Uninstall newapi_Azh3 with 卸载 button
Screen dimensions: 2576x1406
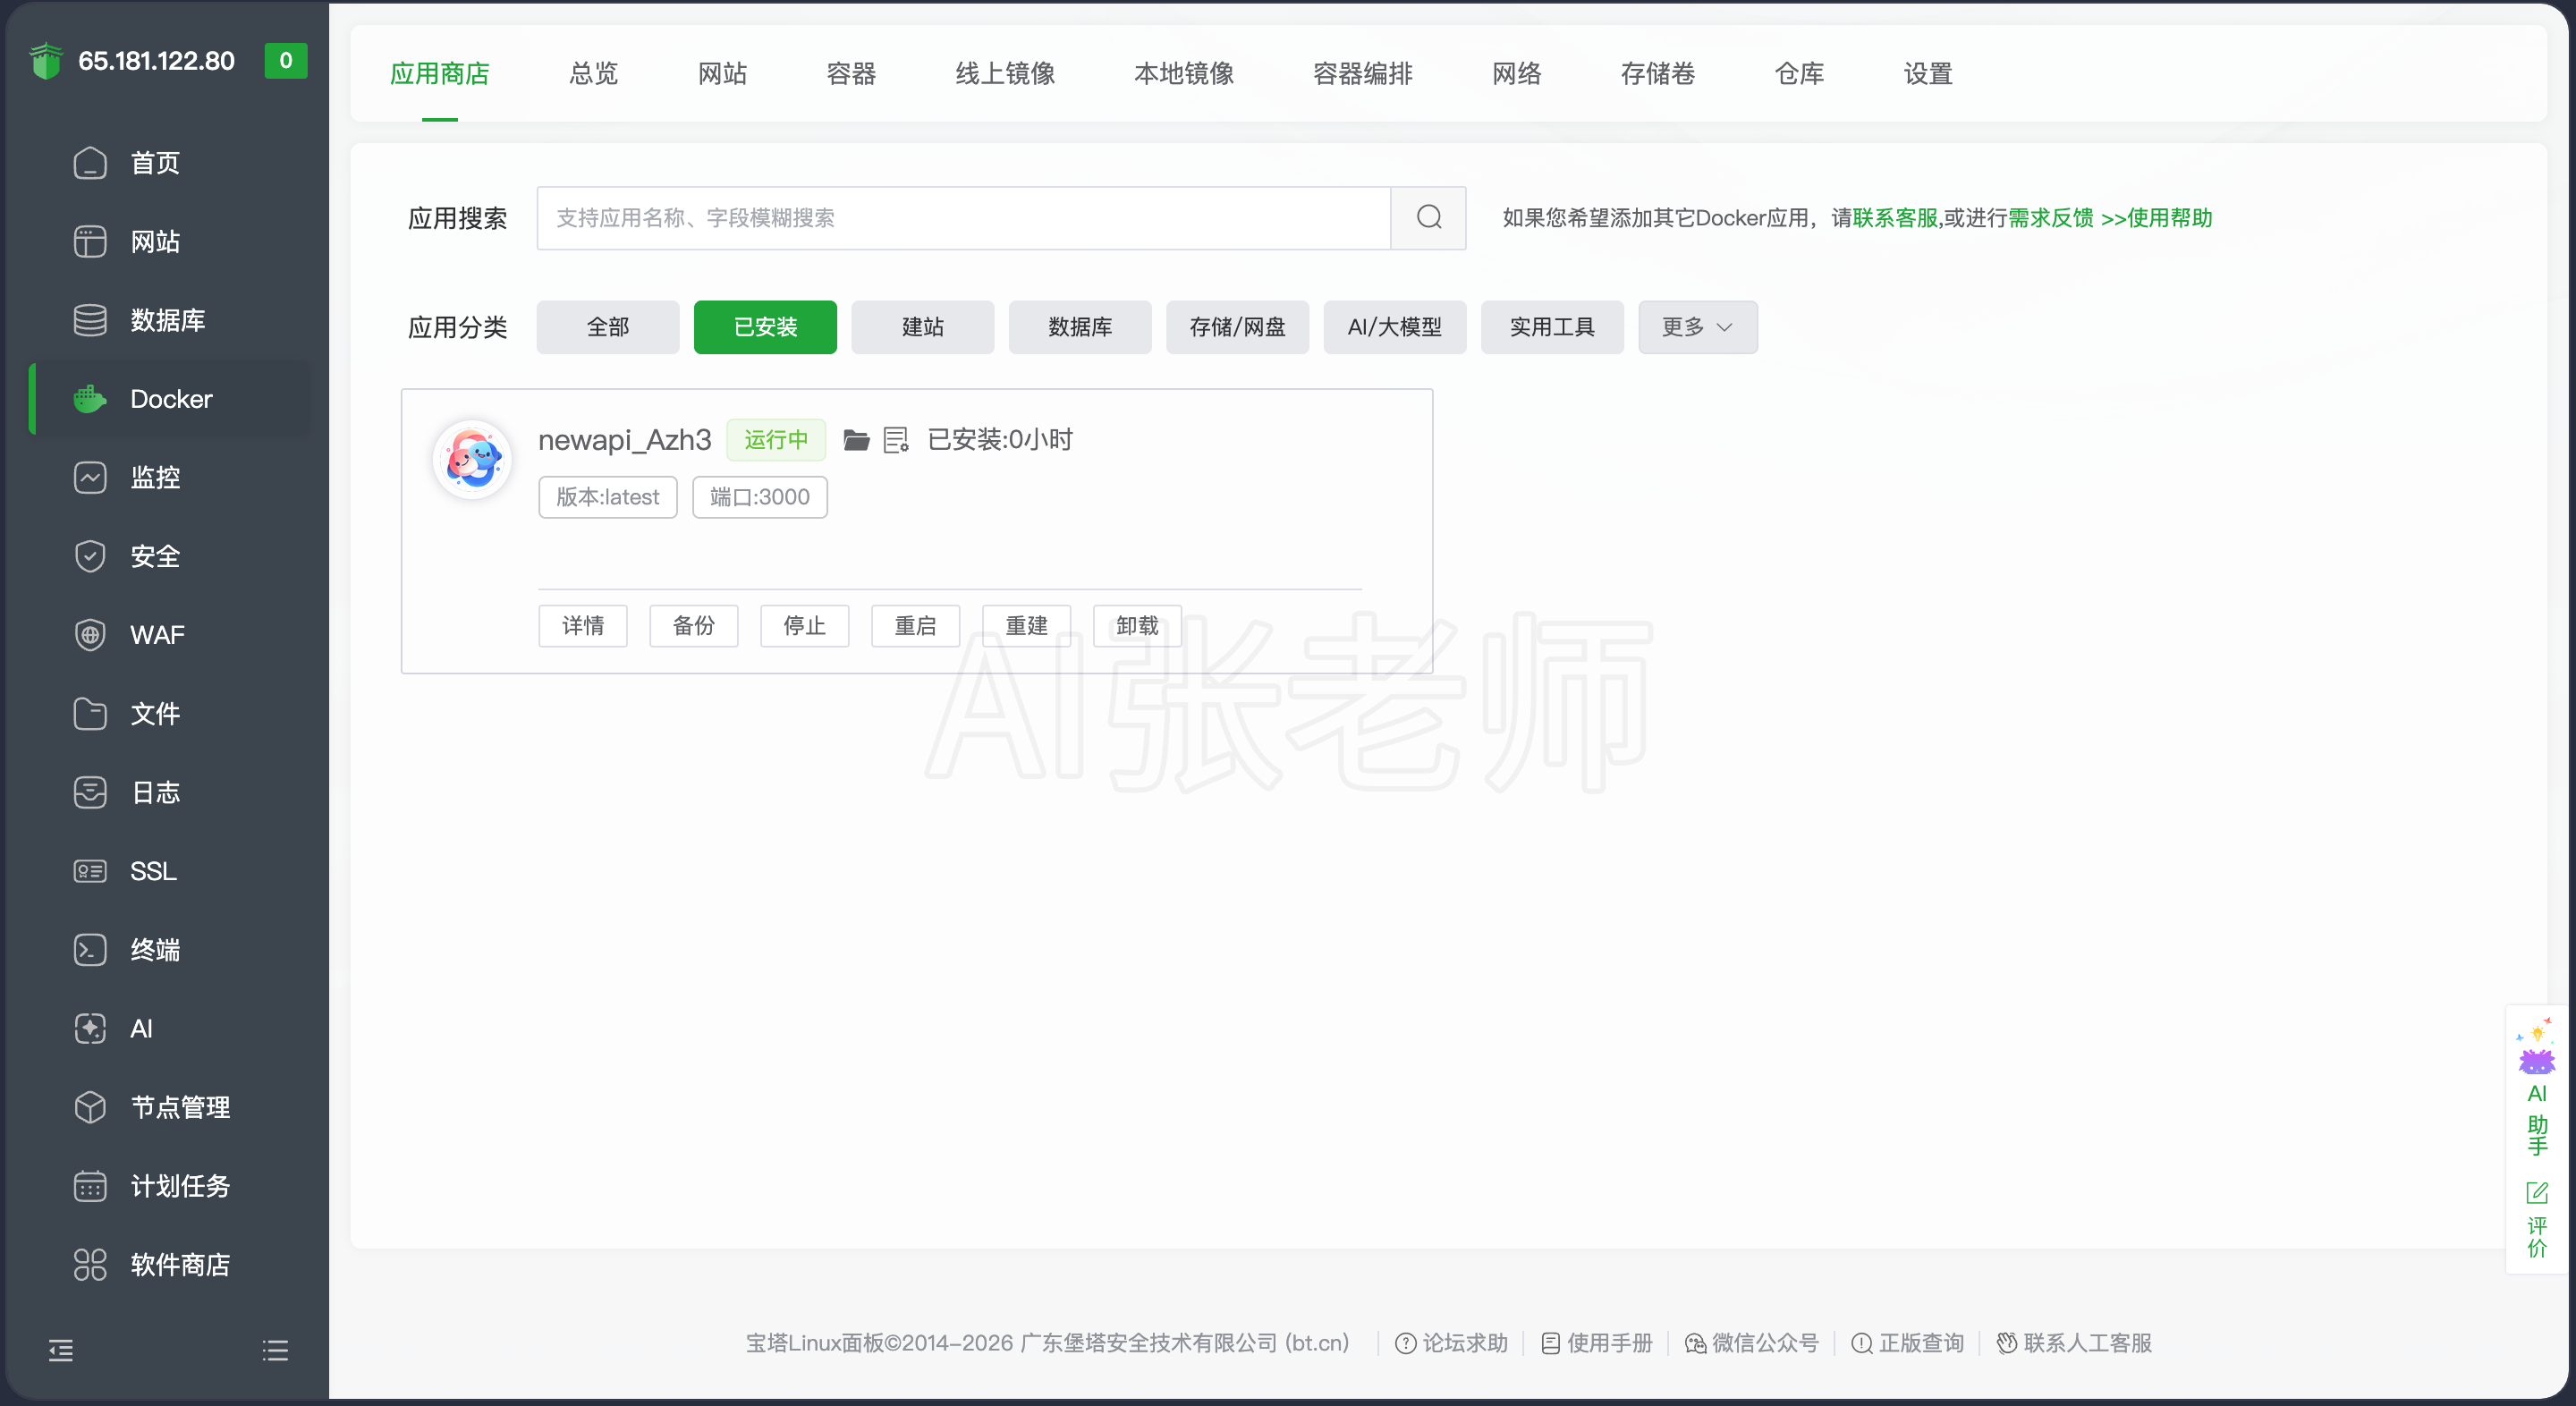[x=1138, y=626]
